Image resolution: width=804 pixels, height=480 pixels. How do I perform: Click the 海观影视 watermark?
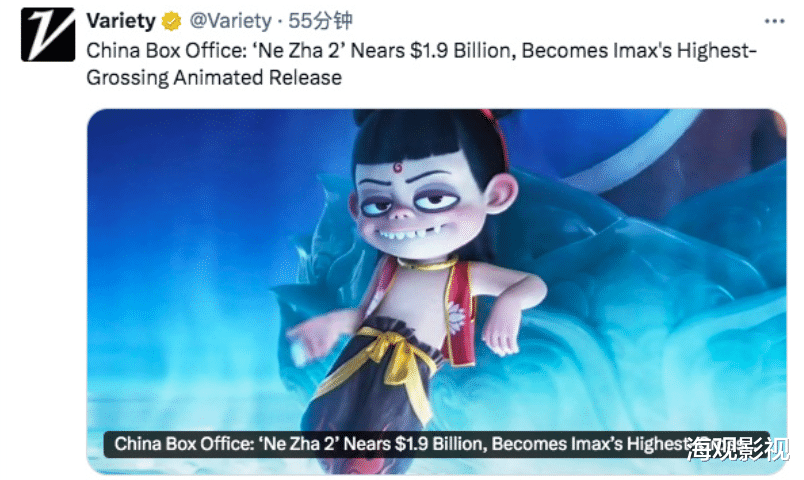738,449
